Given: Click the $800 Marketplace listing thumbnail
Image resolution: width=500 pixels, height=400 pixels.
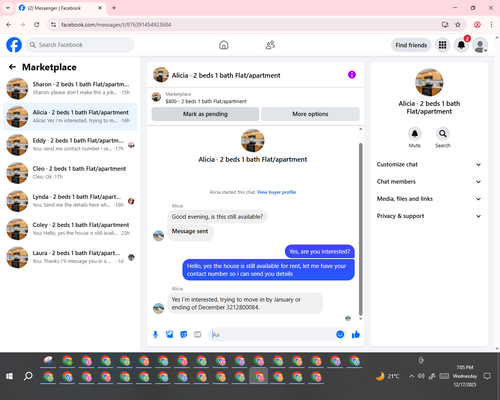Looking at the screenshot, I should click(156, 97).
